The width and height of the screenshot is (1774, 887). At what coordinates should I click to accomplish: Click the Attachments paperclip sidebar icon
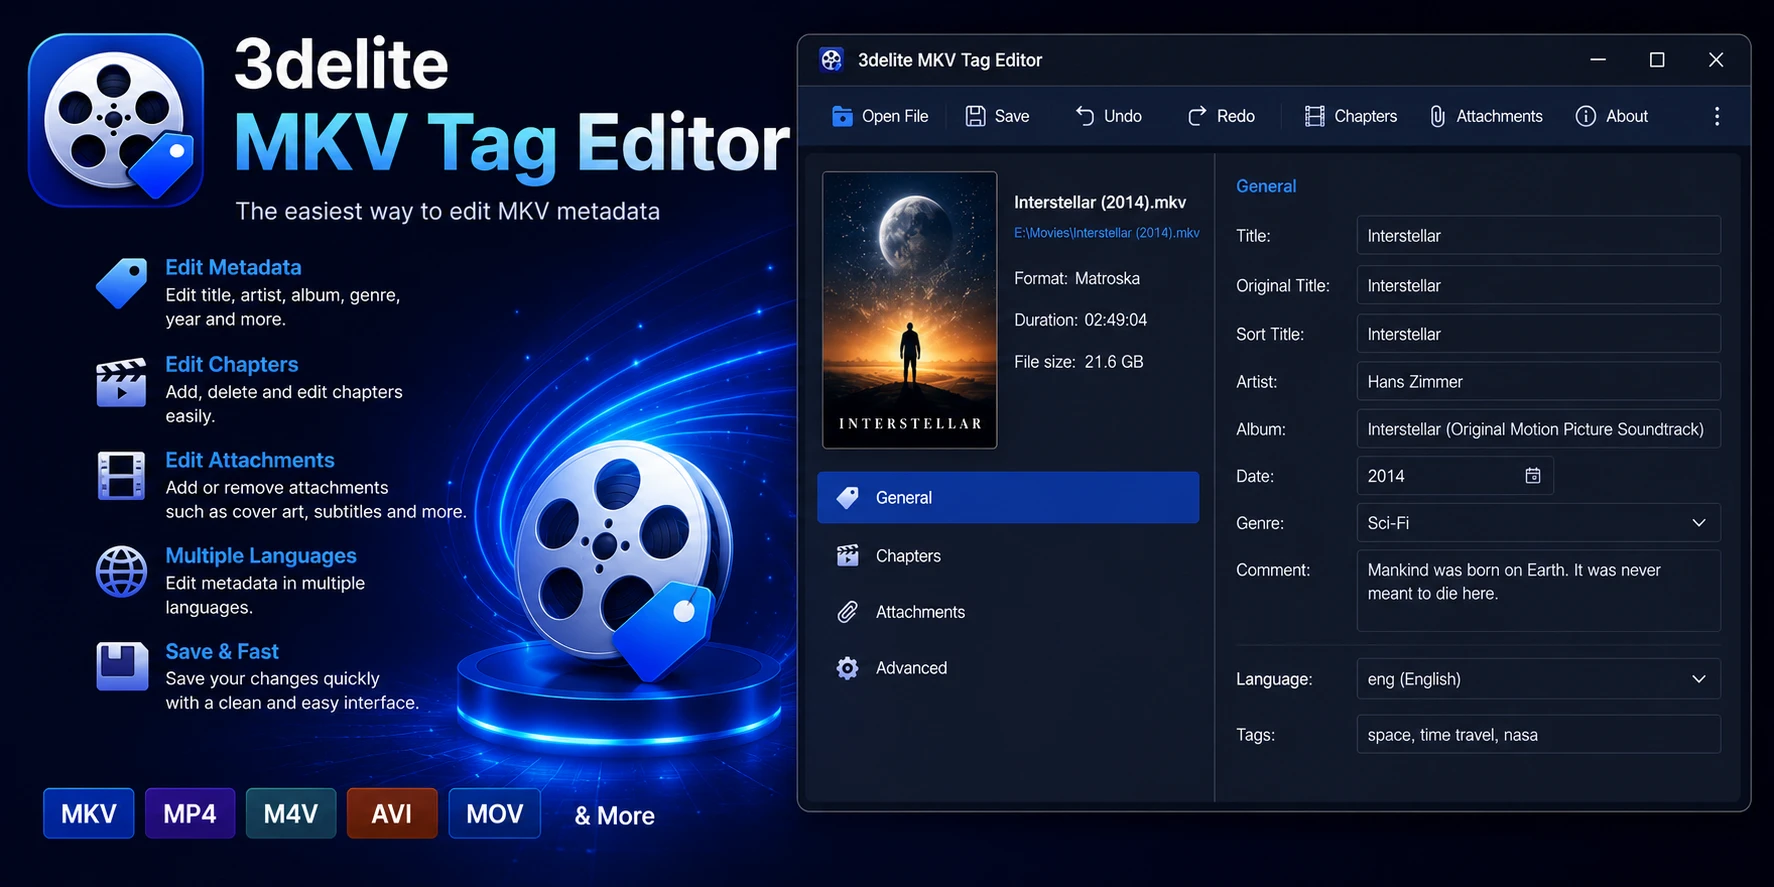pos(847,611)
